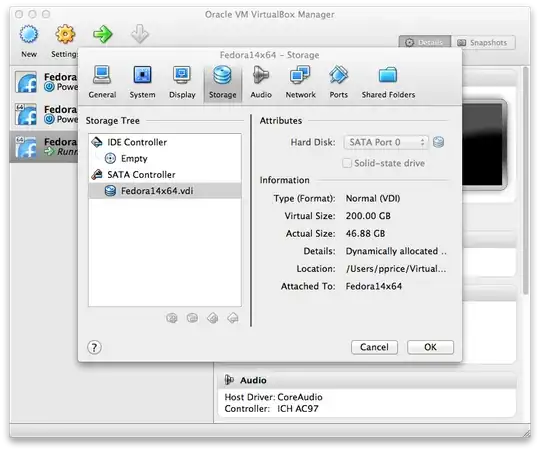Image resolution: width=540 pixels, height=451 pixels.
Task: Open the Audio settings pane
Action: coord(261,82)
